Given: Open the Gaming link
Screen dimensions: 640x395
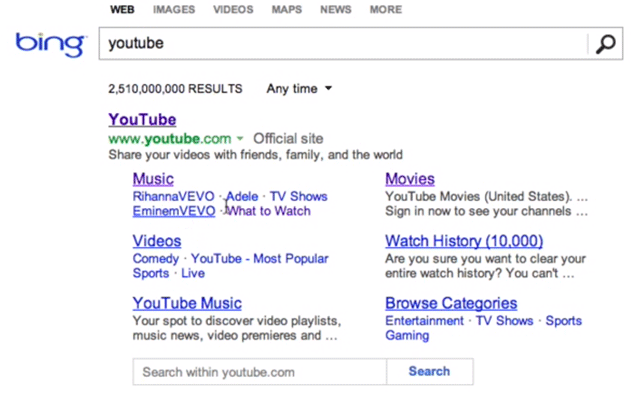Looking at the screenshot, I should 407,335.
